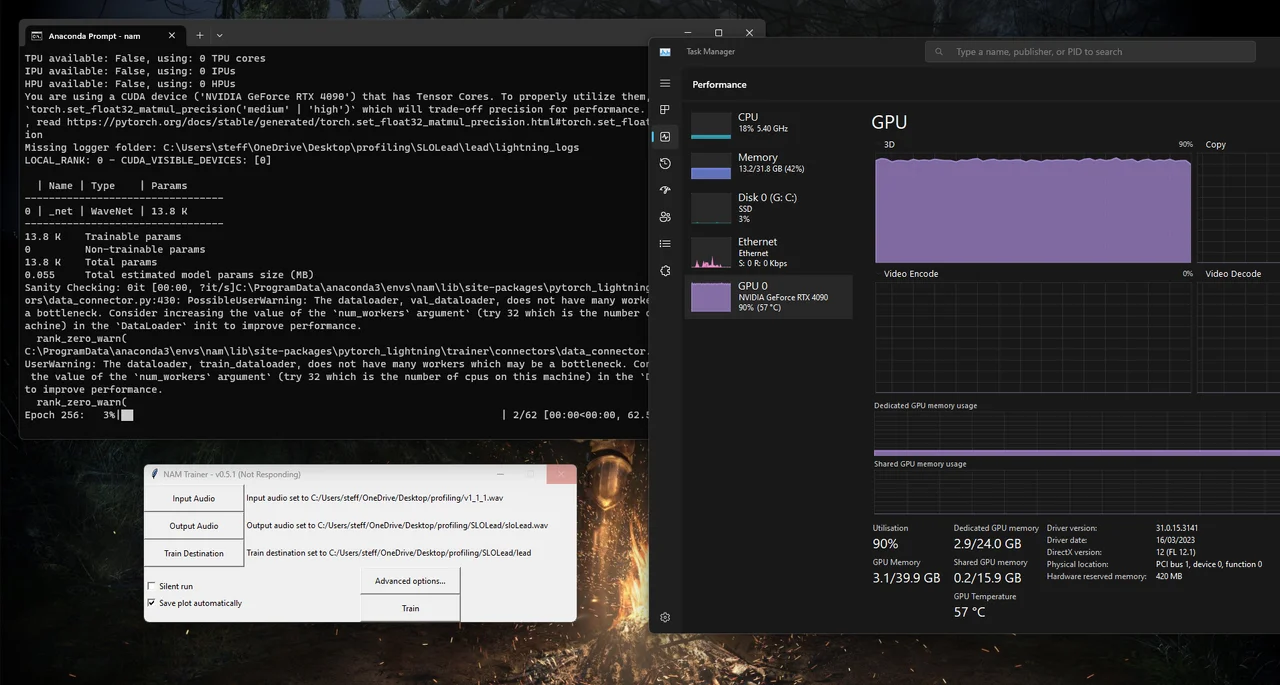Open Task Manager settings gear
Screen dimensions: 1280x685
point(665,618)
